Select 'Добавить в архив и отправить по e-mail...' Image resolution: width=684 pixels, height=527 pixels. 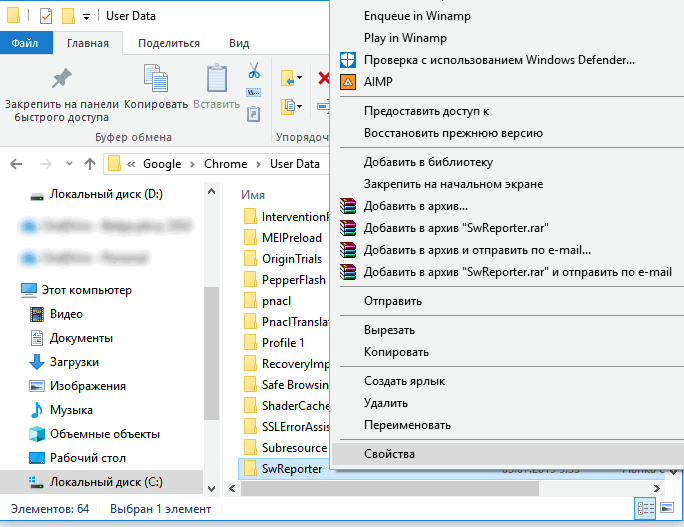(477, 250)
